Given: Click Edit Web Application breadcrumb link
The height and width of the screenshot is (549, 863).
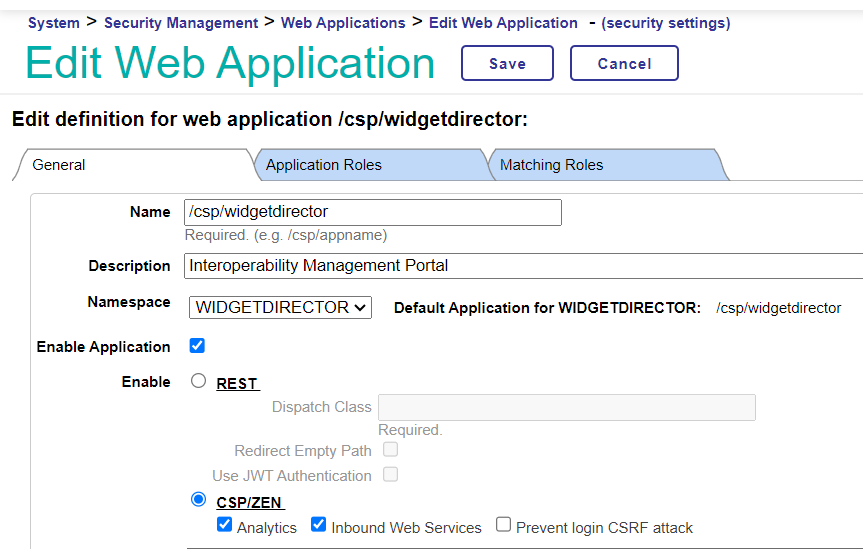Looking at the screenshot, I should 503,23.
